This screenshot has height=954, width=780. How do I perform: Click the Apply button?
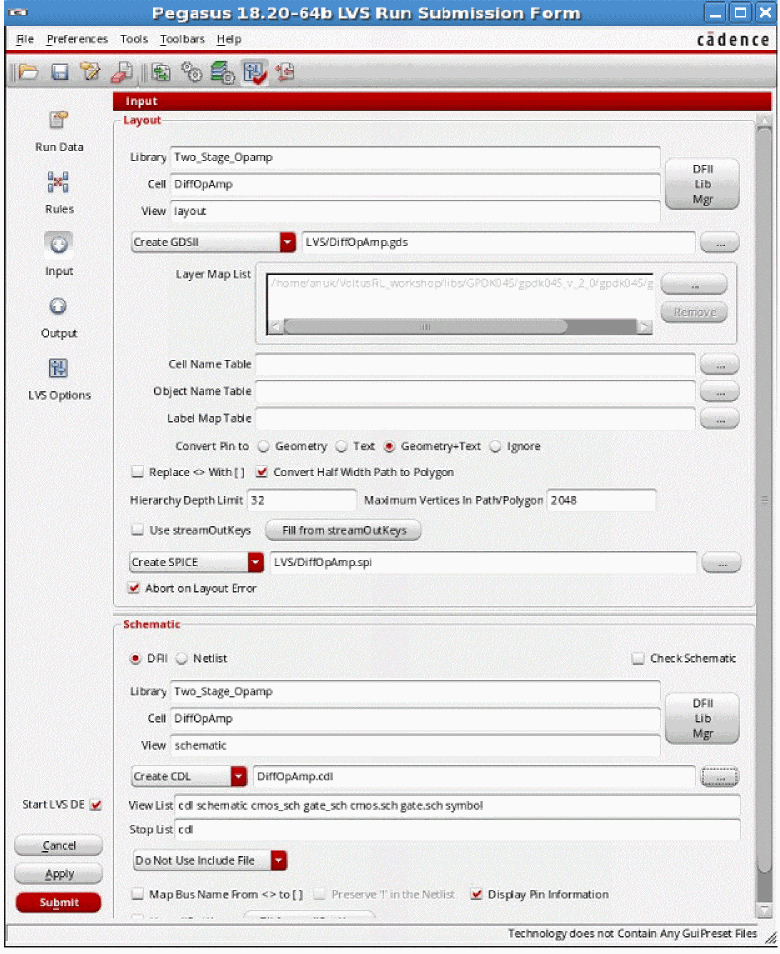(59, 874)
